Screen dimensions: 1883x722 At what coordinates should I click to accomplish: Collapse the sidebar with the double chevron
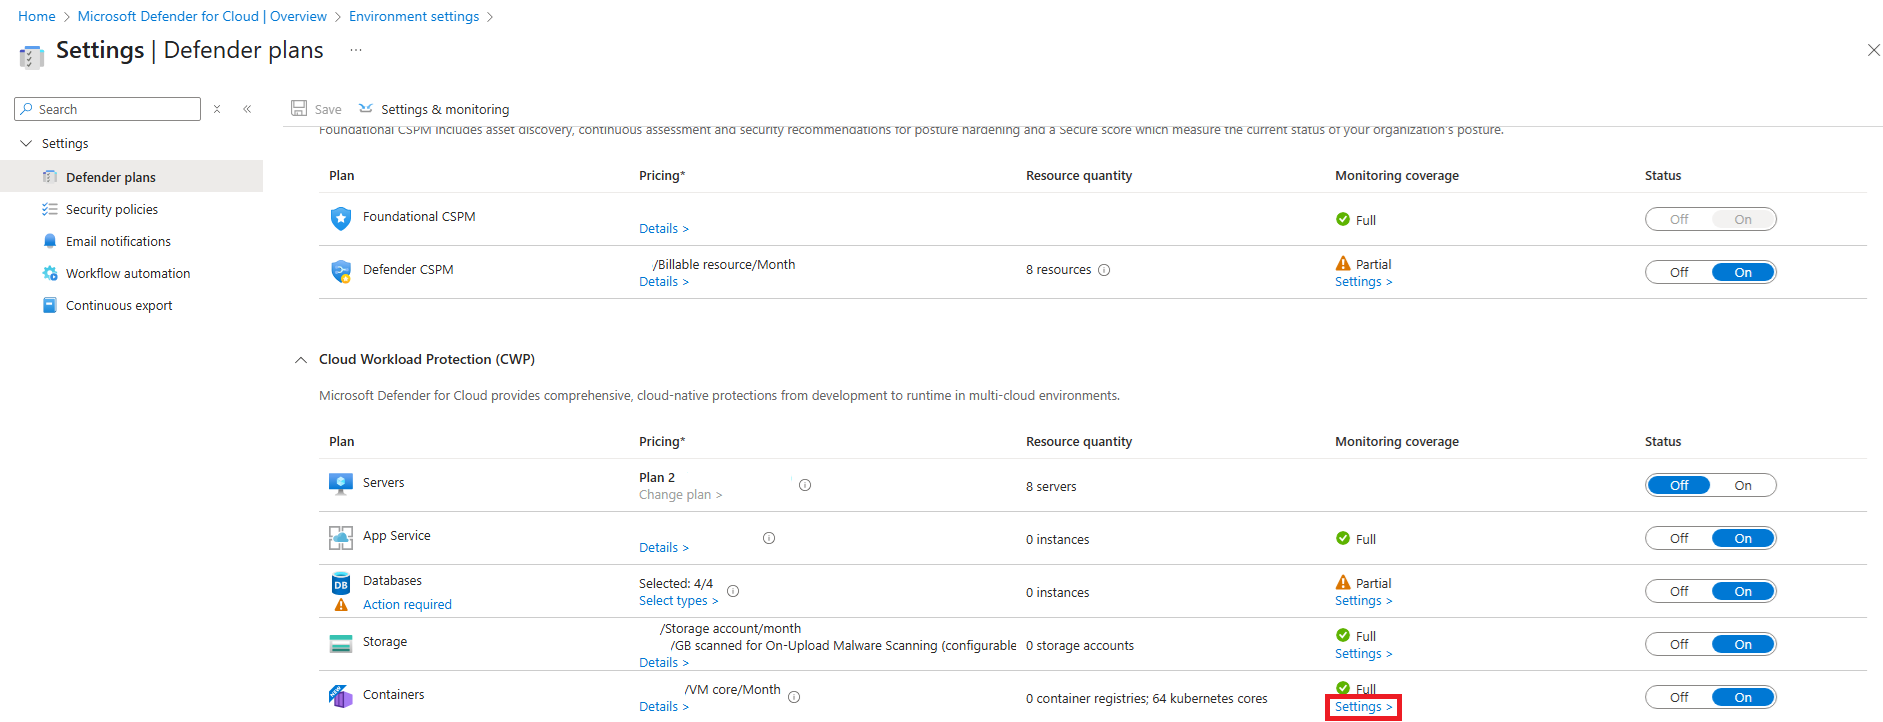[247, 109]
